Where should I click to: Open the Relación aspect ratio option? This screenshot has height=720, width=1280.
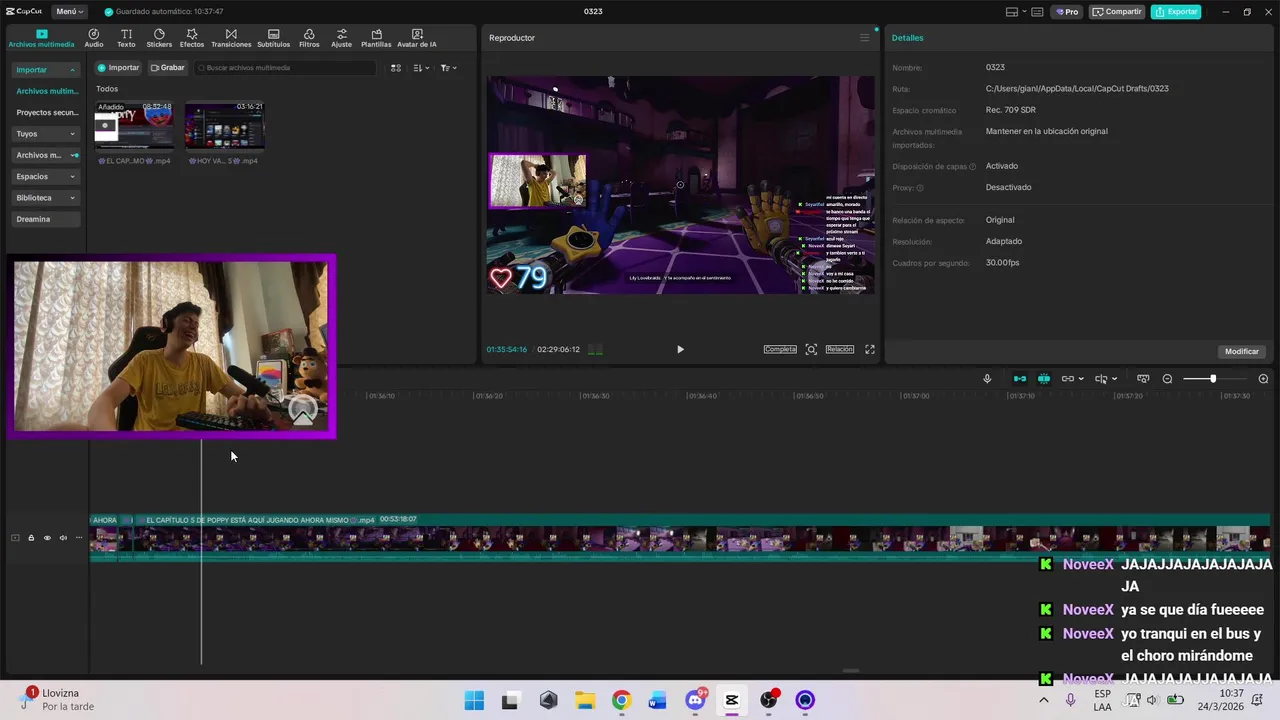[x=840, y=349]
